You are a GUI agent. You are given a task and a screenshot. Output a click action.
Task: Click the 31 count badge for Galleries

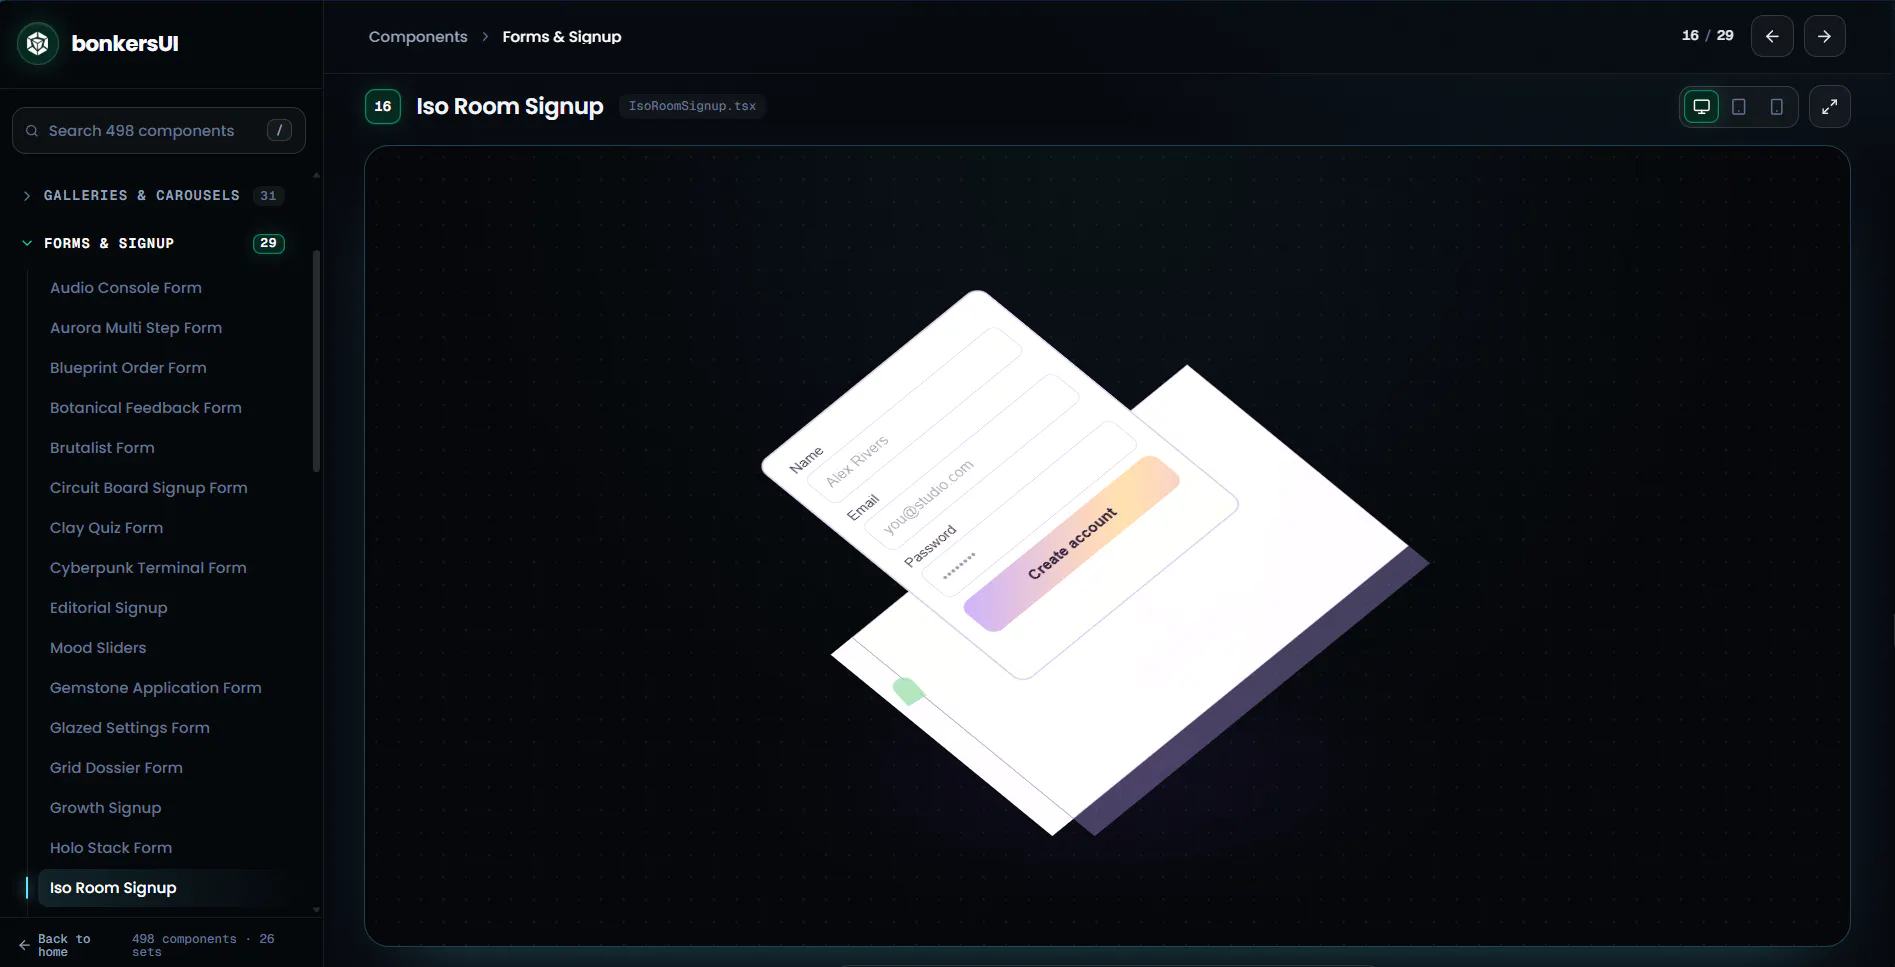tap(268, 196)
